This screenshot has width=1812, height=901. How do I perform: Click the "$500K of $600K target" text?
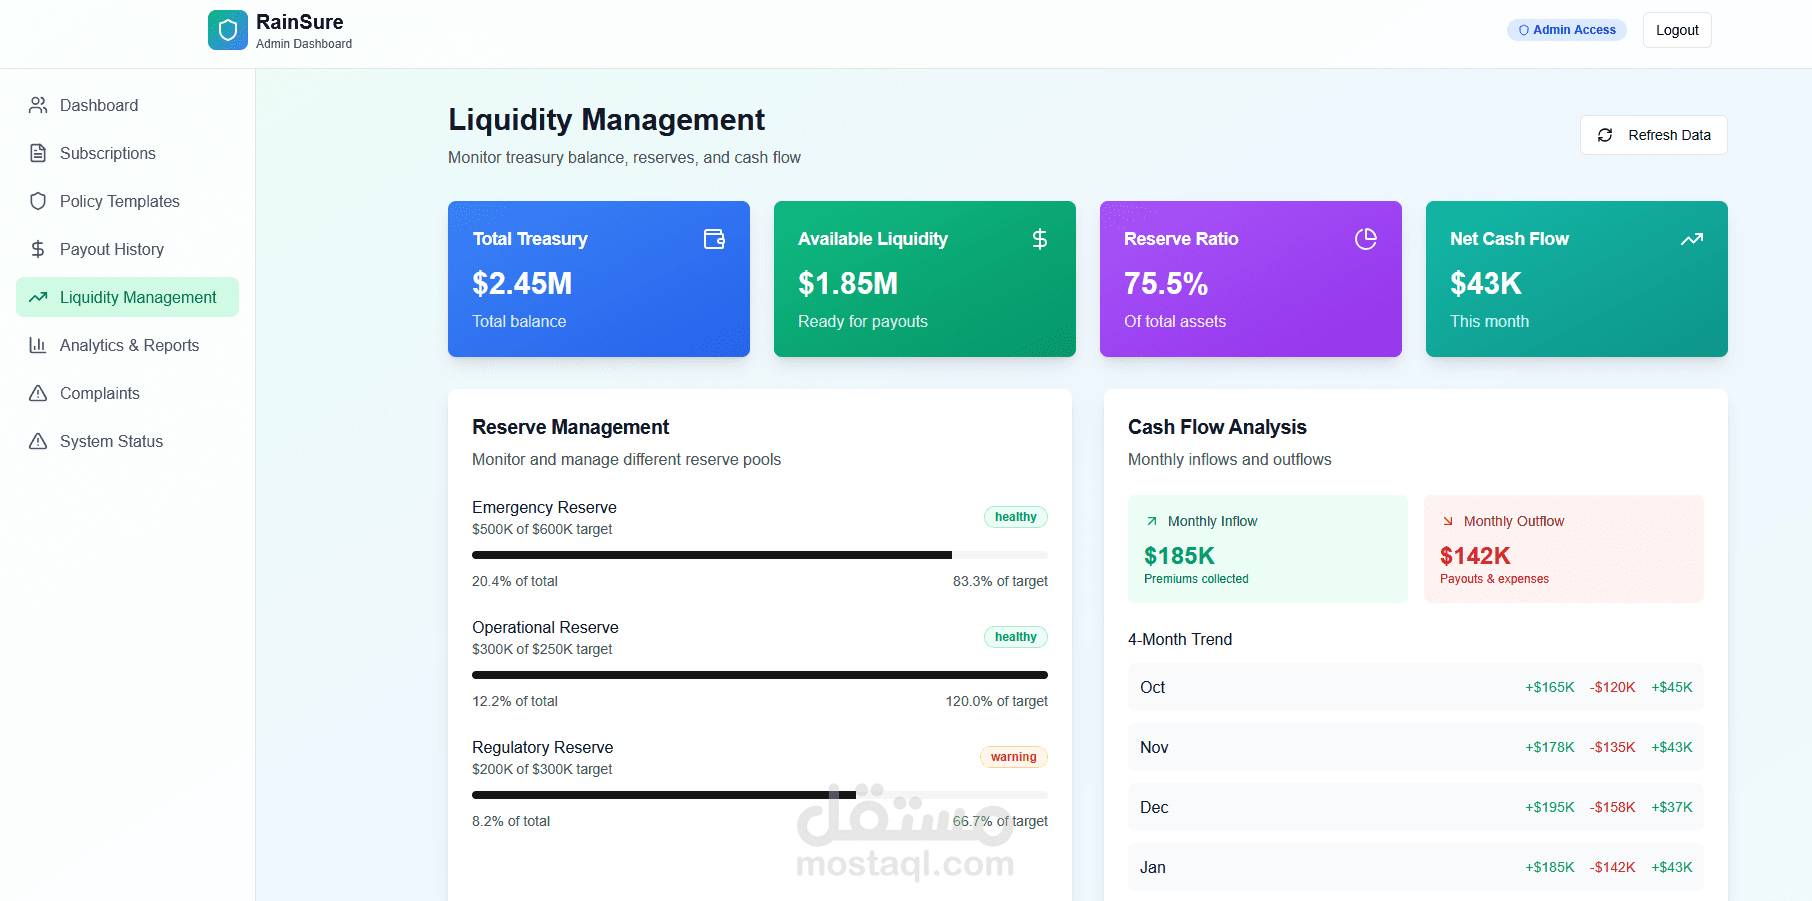(x=542, y=529)
